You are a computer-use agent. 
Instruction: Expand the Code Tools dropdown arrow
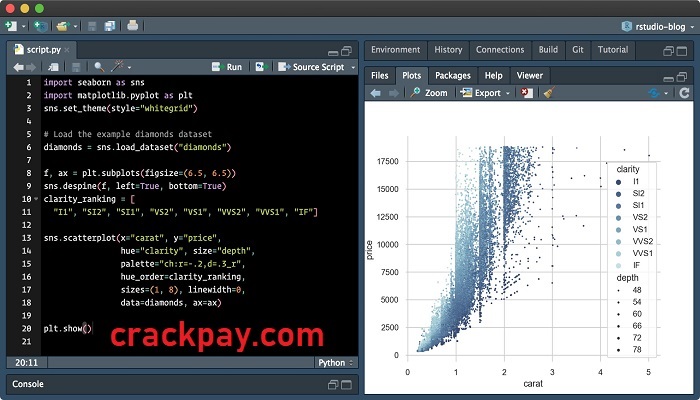[129, 68]
